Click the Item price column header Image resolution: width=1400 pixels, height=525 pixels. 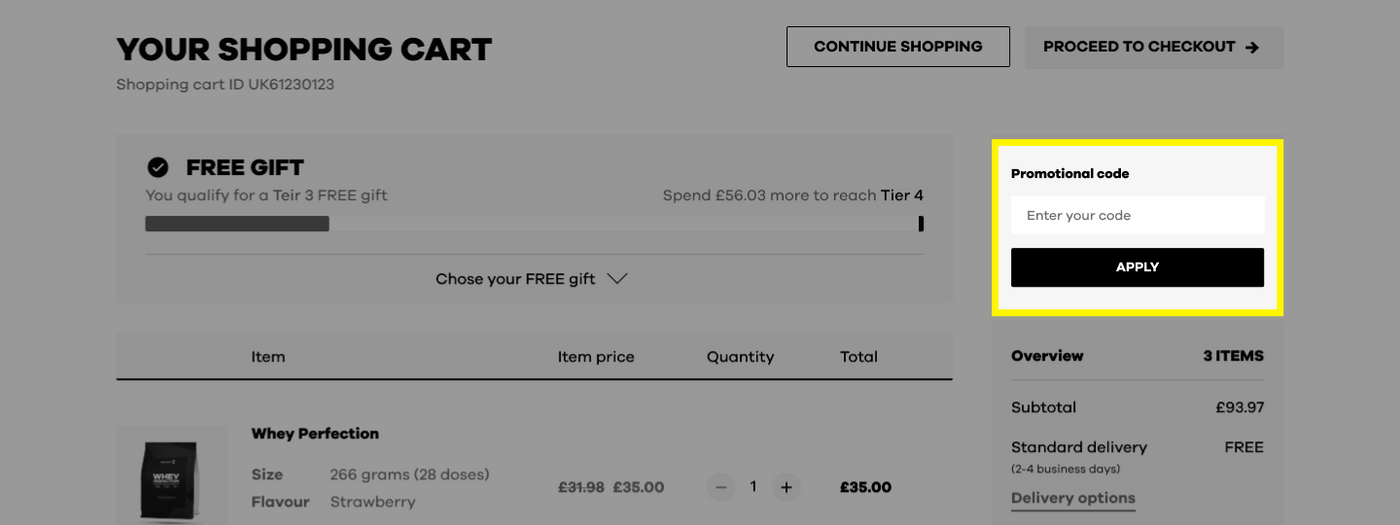click(596, 357)
